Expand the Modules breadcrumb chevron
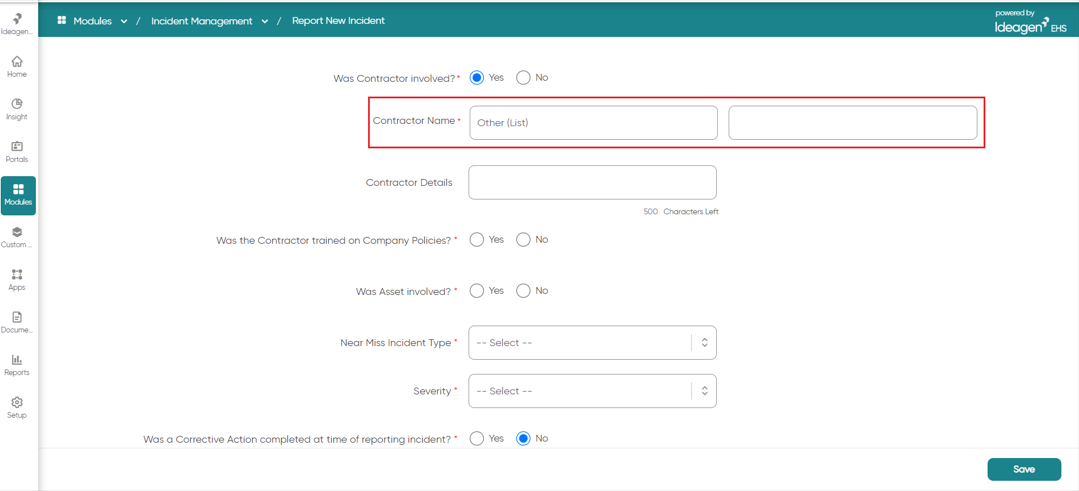Viewport: 1079px width, 491px height. (x=124, y=21)
